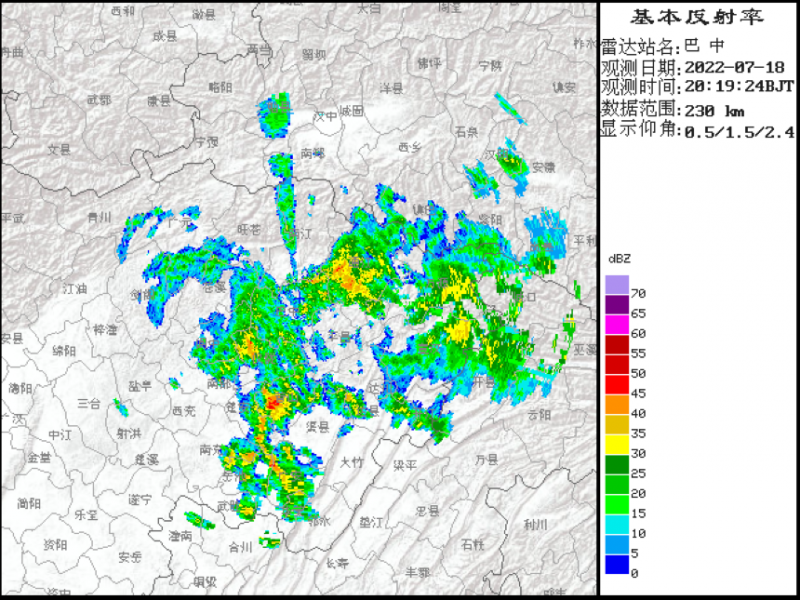This screenshot has height=600, width=800.
Task: Click the 梁平 county label on map
Action: click(x=405, y=465)
